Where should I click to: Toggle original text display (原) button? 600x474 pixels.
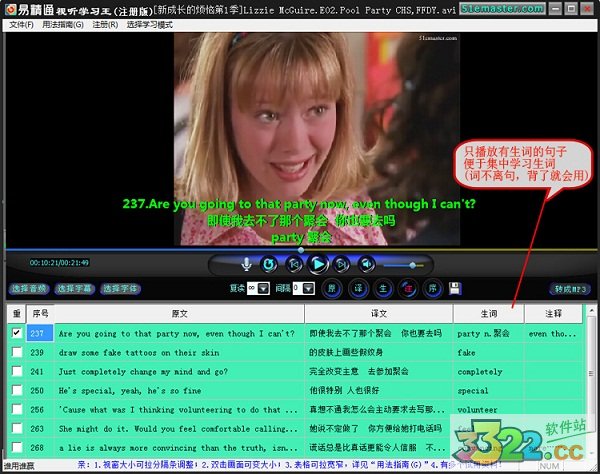coord(332,288)
